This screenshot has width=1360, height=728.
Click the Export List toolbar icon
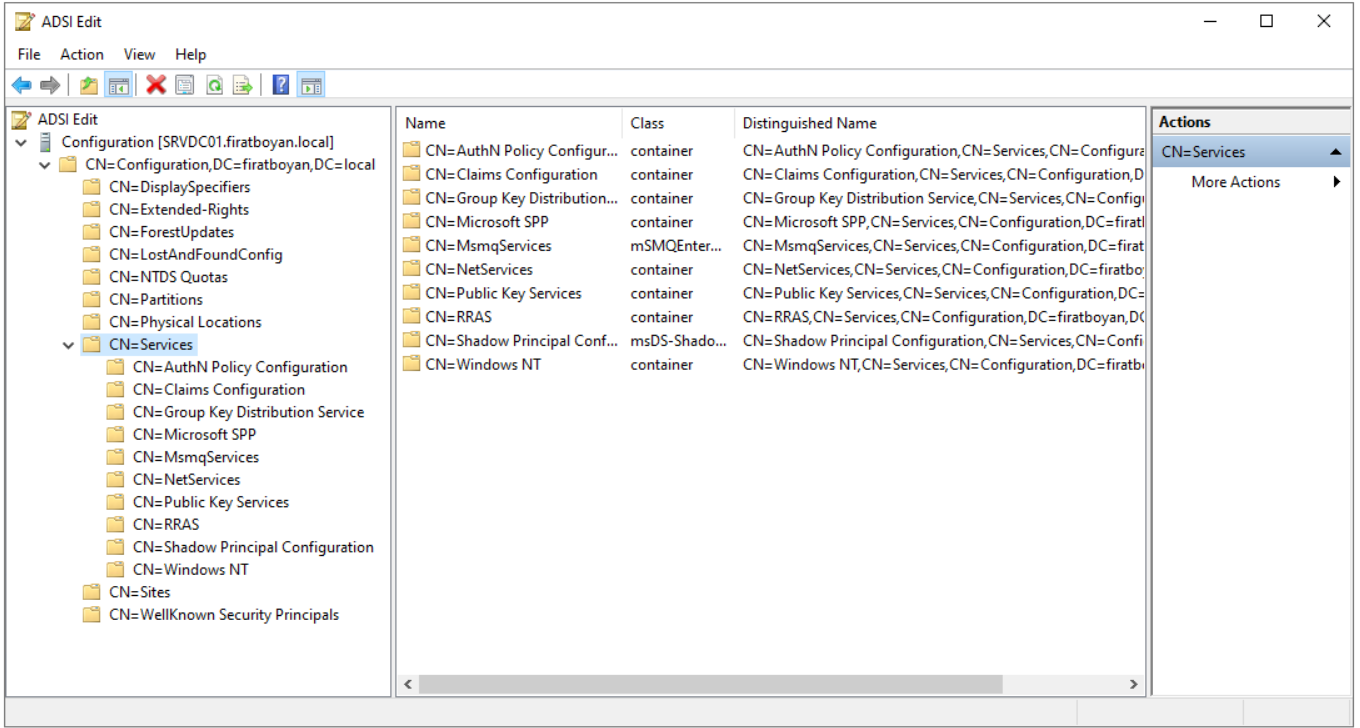(243, 85)
